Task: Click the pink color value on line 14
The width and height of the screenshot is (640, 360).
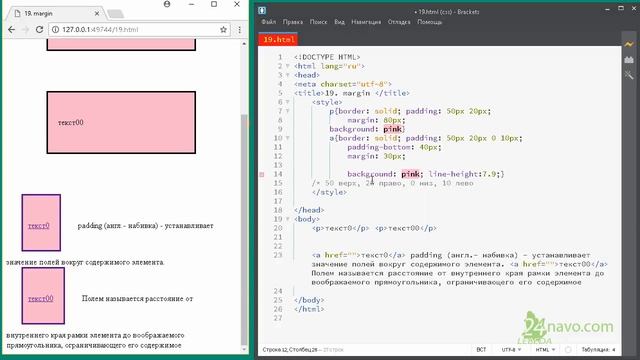Action: [x=411, y=174]
